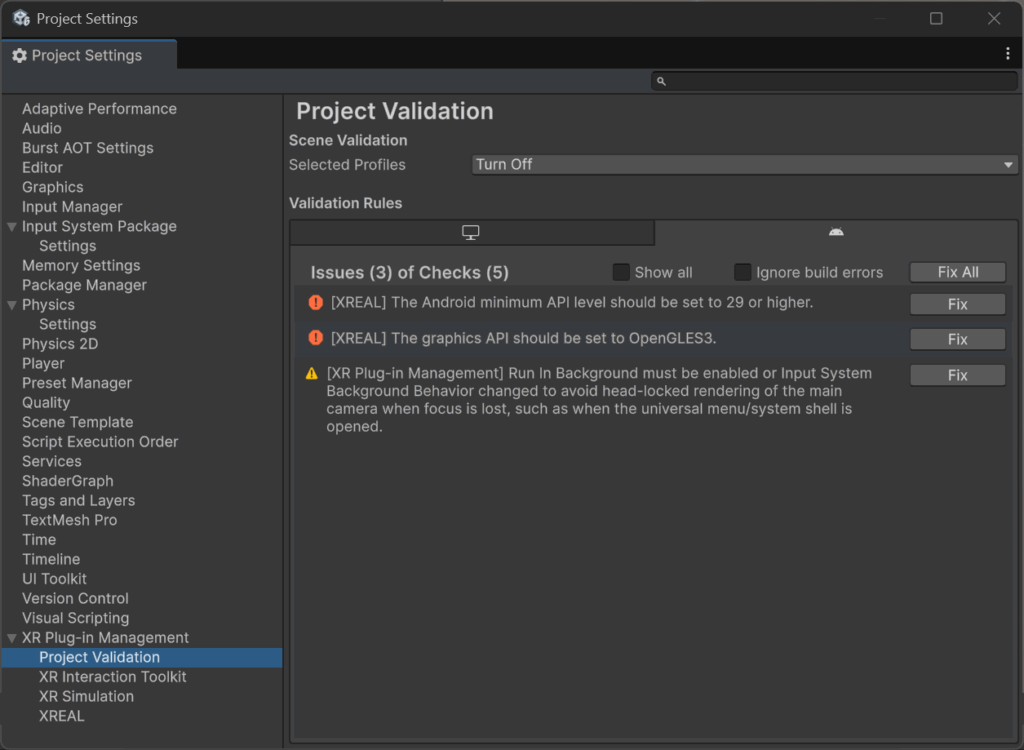Open Tags and Layers
Screen dimensions: 1024x750
click(x=78, y=501)
